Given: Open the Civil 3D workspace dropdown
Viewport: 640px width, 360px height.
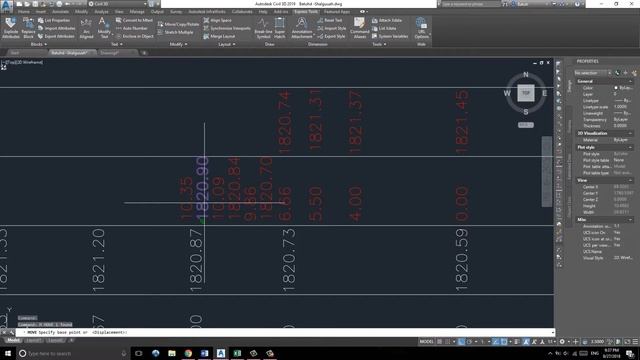Looking at the screenshot, I should coord(118,4).
